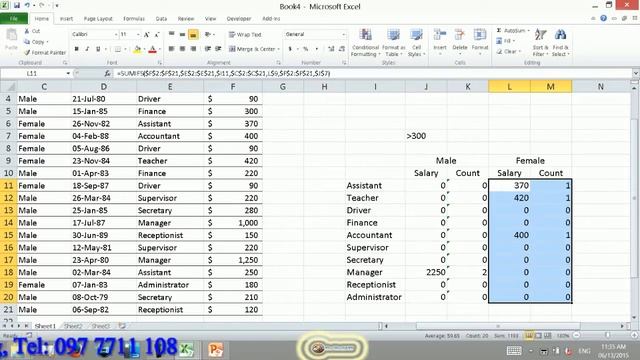Click Decrease Decimal
The height and width of the screenshot is (360, 640).
(x=342, y=49)
